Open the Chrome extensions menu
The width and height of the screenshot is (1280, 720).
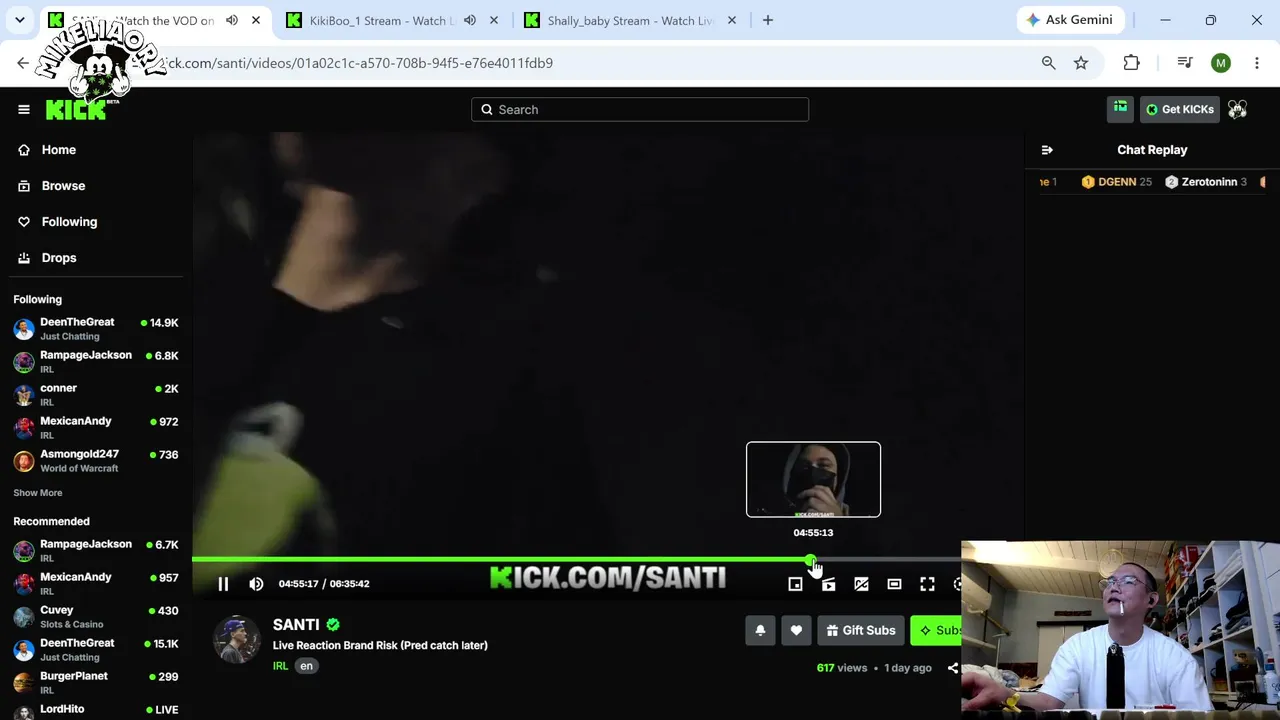pyautogui.click(x=1131, y=63)
